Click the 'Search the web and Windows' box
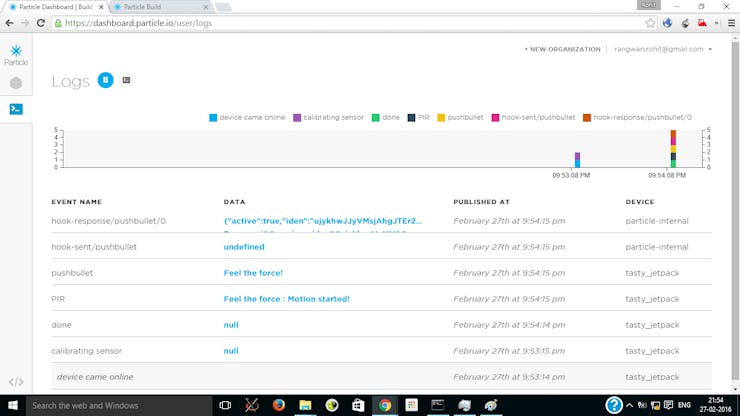The height and width of the screenshot is (416, 740). pyautogui.click(x=119, y=405)
